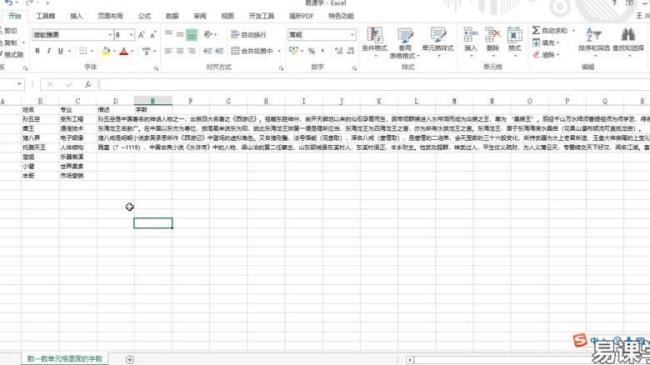
Task: Click the decrease indent icon
Action: [208, 51]
